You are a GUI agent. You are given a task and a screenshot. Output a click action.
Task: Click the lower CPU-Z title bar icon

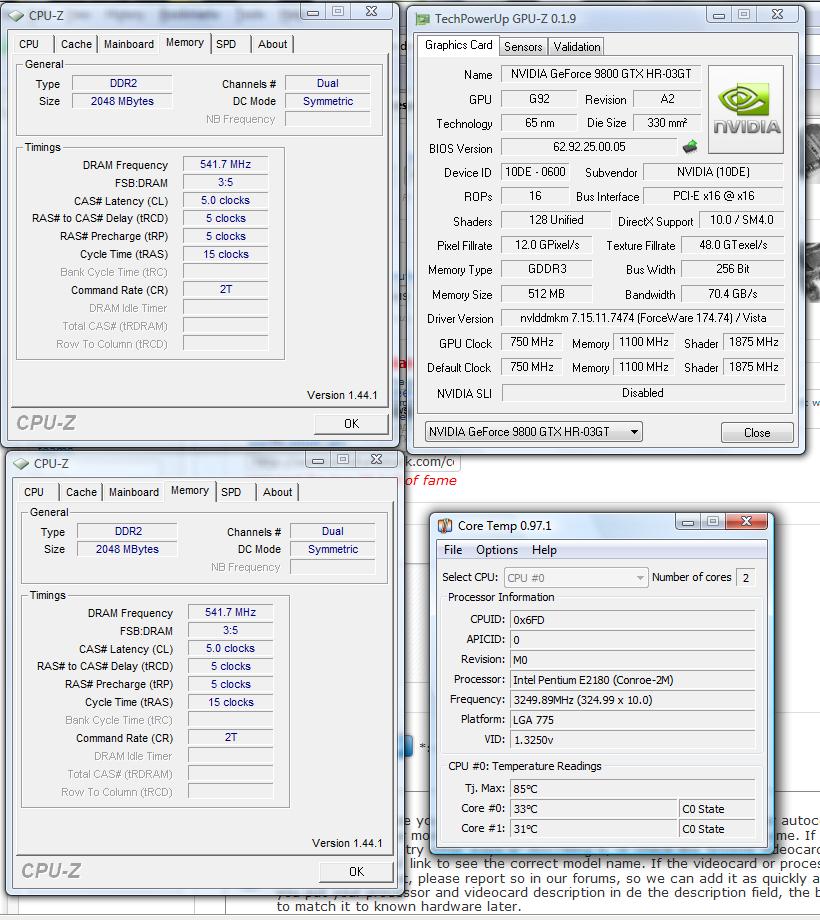pyautogui.click(x=22, y=464)
